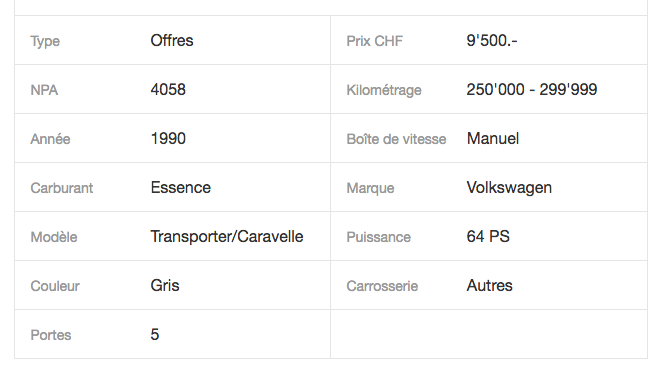Click the Essence fuel value
Viewport: 660px width, 389px height.
pos(181,188)
